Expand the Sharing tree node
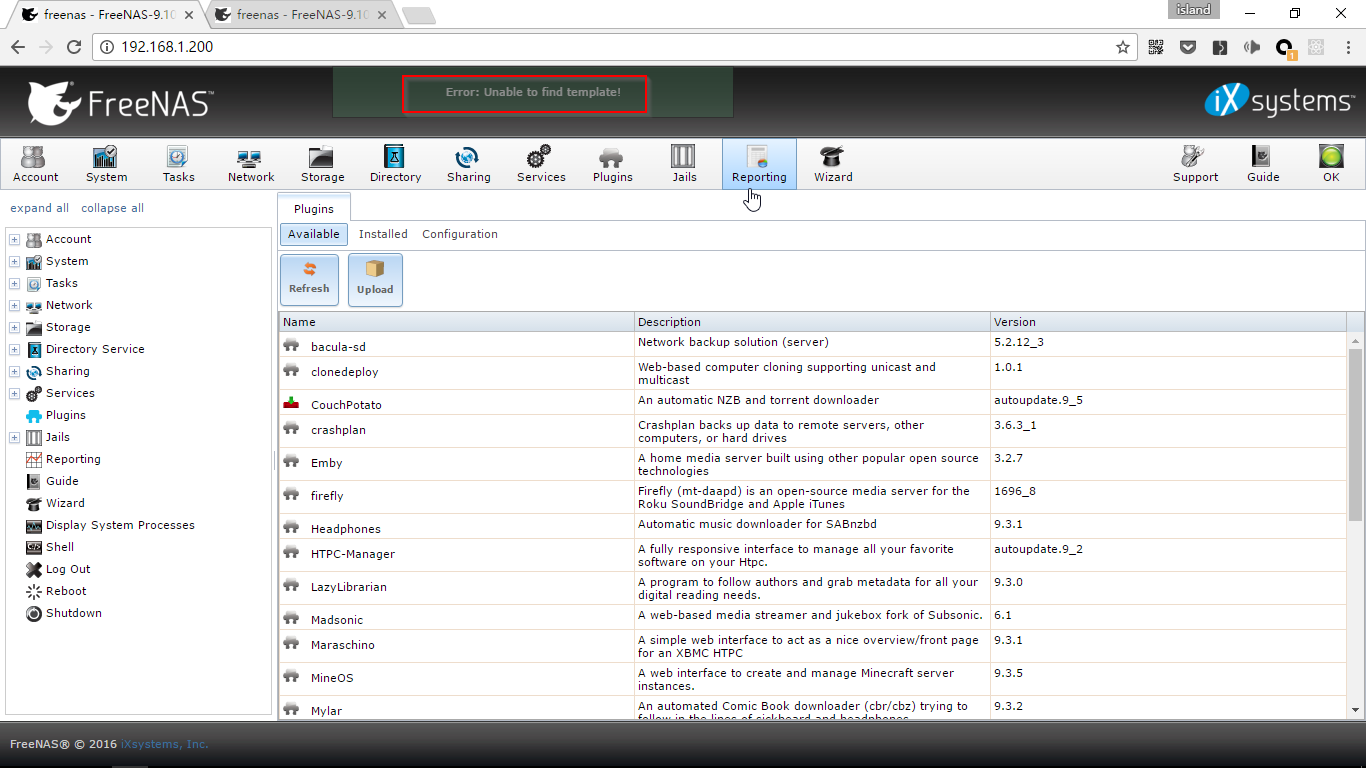The height and width of the screenshot is (768, 1366). [x=14, y=372]
